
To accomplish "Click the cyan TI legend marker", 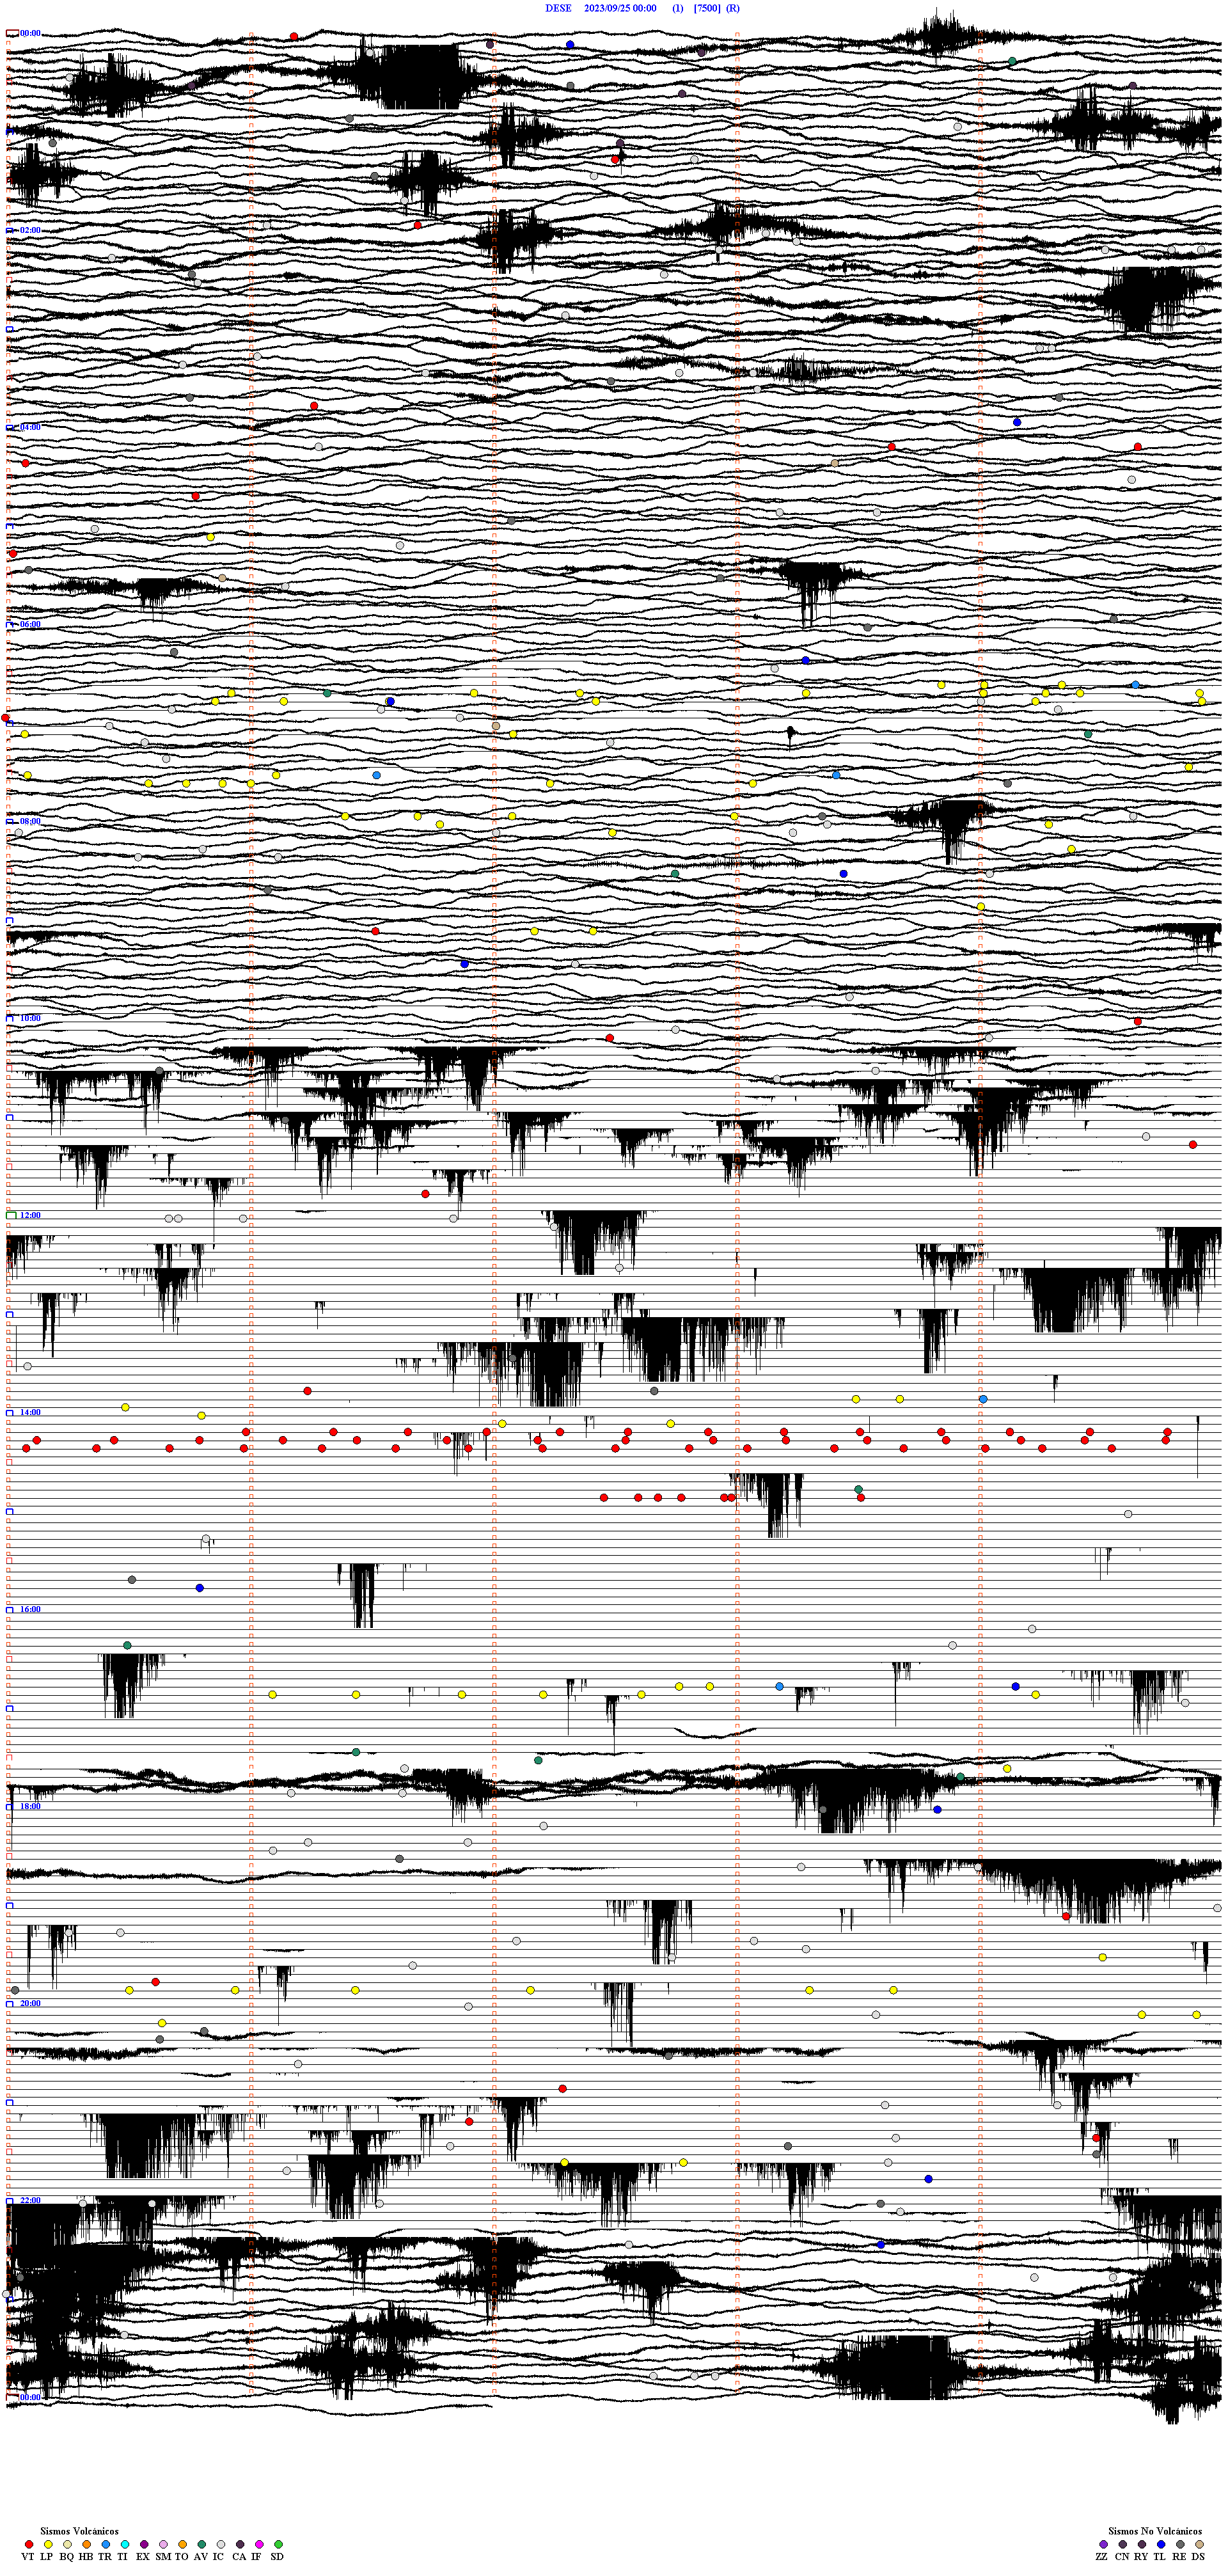I will click(125, 2544).
